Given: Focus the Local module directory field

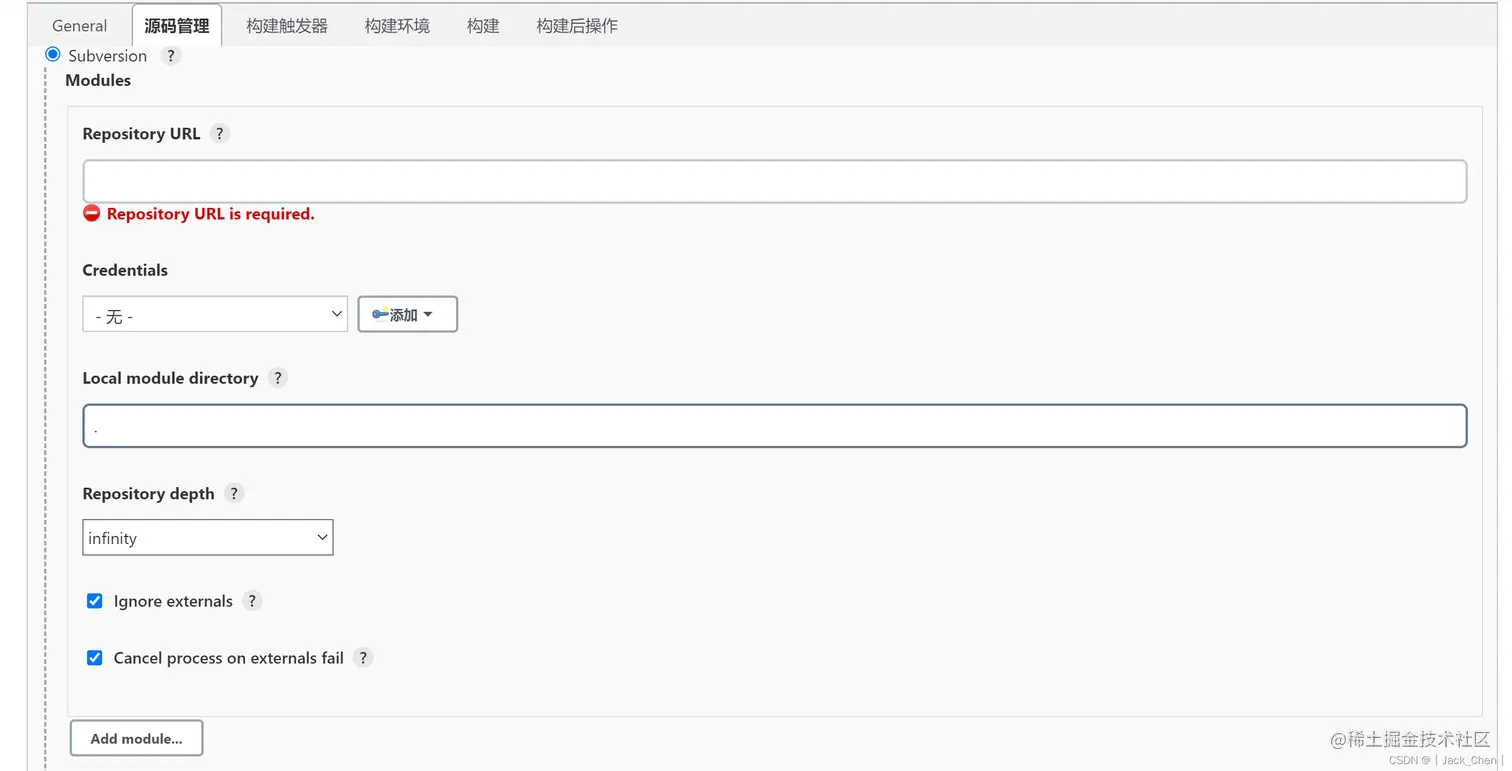Looking at the screenshot, I should [x=775, y=426].
